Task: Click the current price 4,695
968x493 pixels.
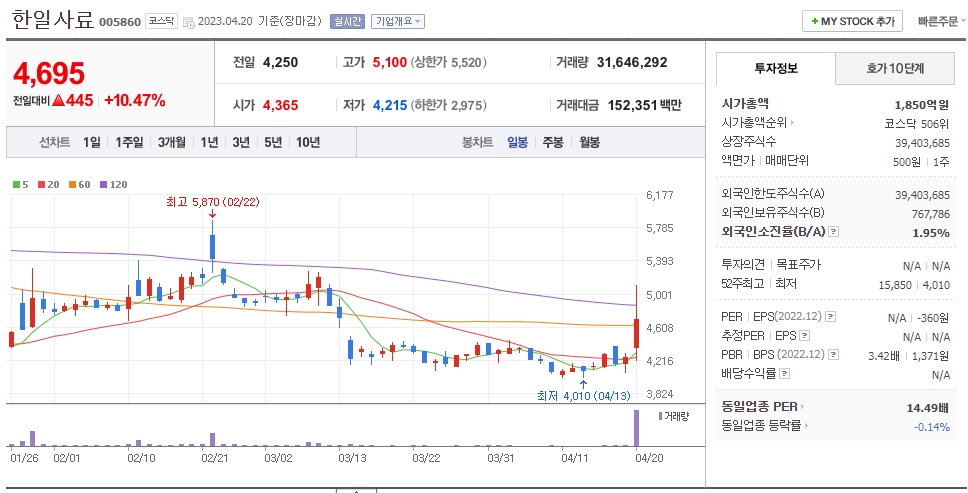Action: point(49,73)
